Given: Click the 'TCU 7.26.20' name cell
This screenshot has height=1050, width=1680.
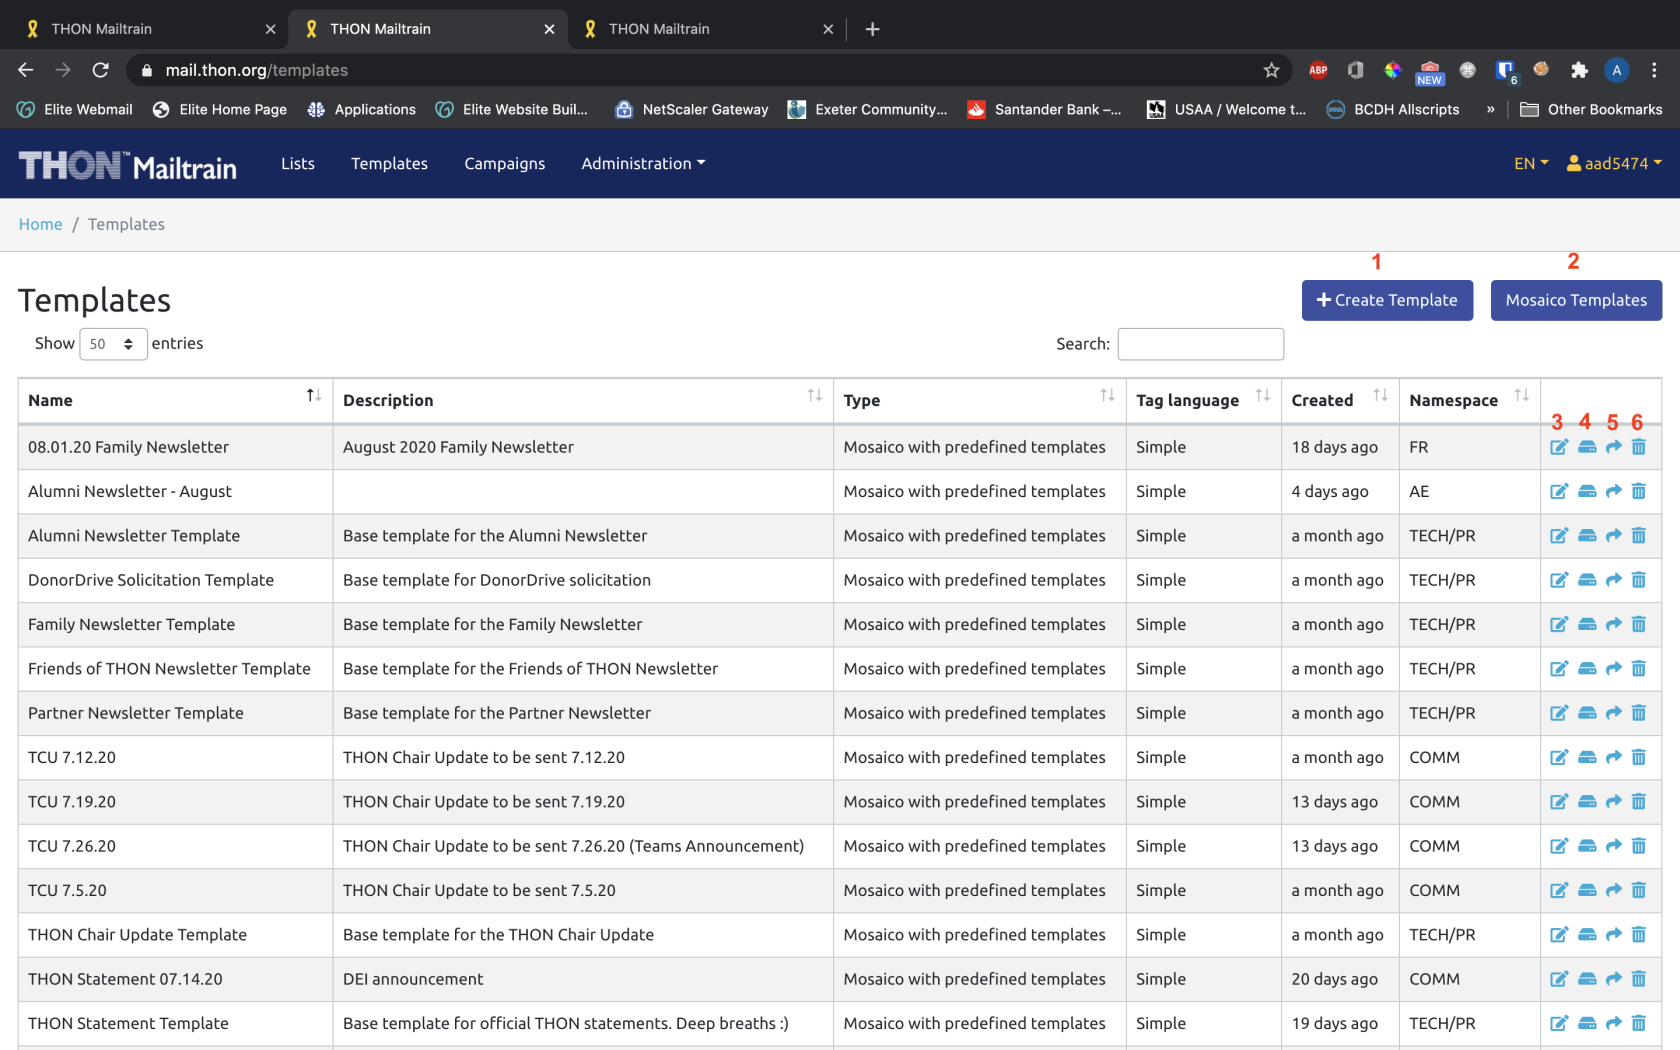Looking at the screenshot, I should coord(175,846).
